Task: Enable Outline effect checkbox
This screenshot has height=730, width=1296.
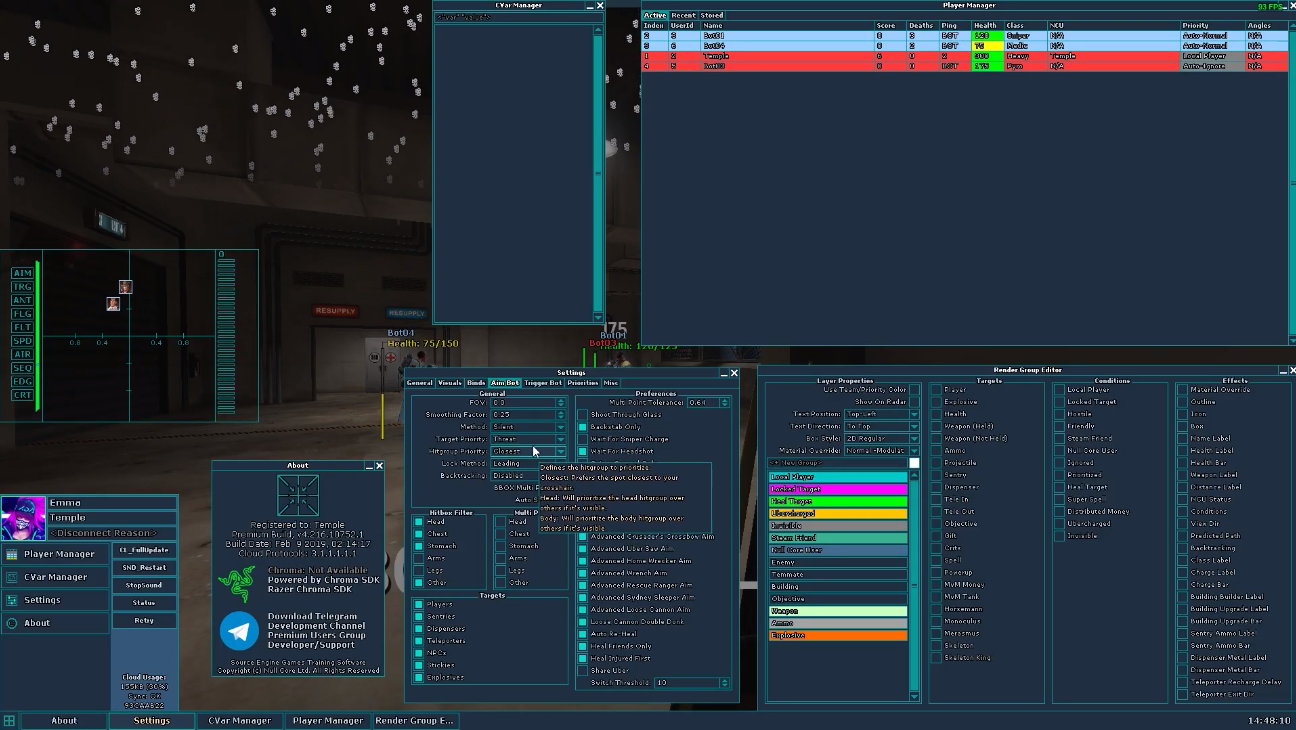Action: tap(1182, 402)
